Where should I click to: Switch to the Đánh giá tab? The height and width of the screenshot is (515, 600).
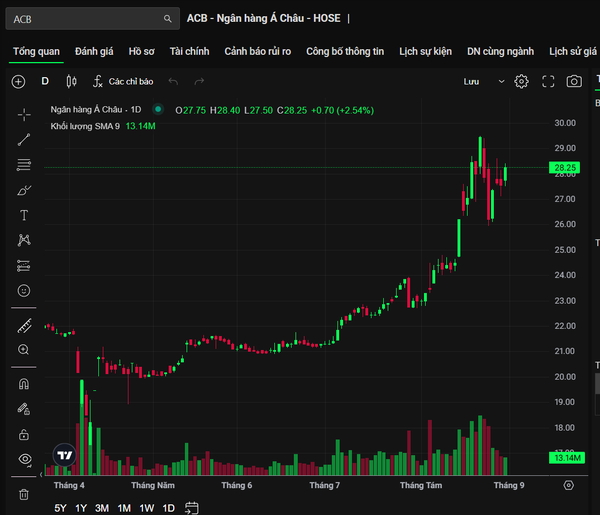(x=94, y=51)
